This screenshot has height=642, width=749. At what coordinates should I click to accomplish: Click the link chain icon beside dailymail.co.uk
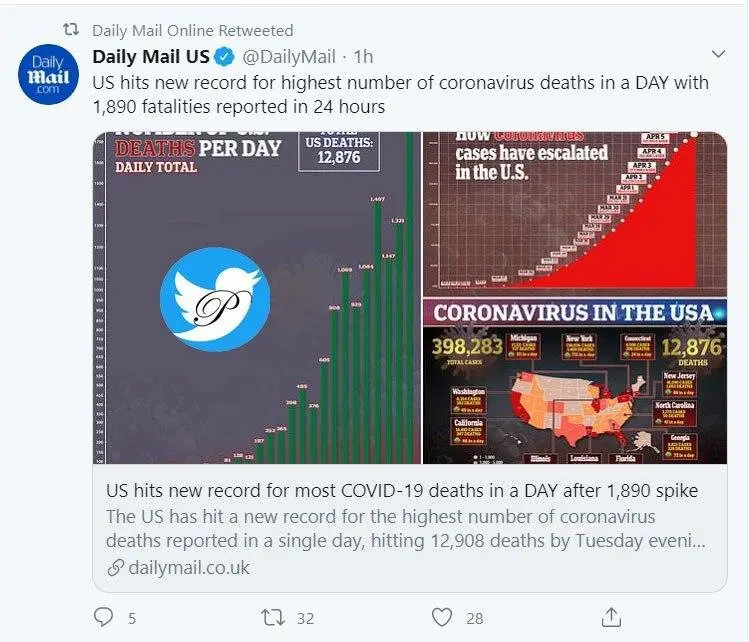coord(115,568)
